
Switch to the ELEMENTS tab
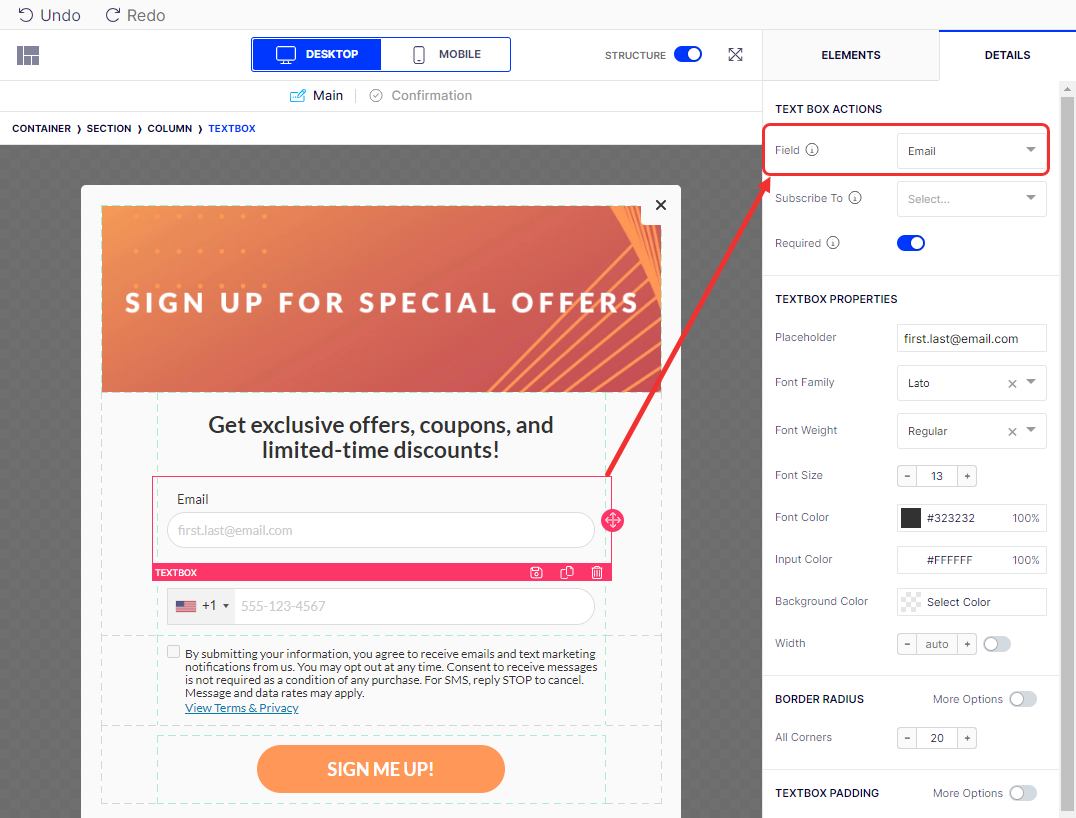click(850, 55)
